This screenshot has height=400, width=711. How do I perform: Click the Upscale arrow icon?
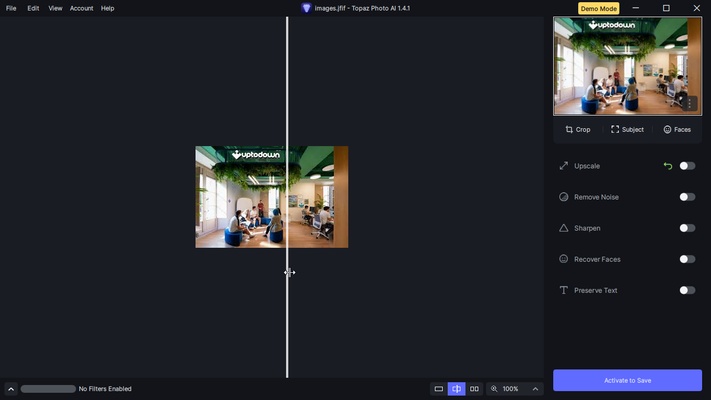pos(564,166)
